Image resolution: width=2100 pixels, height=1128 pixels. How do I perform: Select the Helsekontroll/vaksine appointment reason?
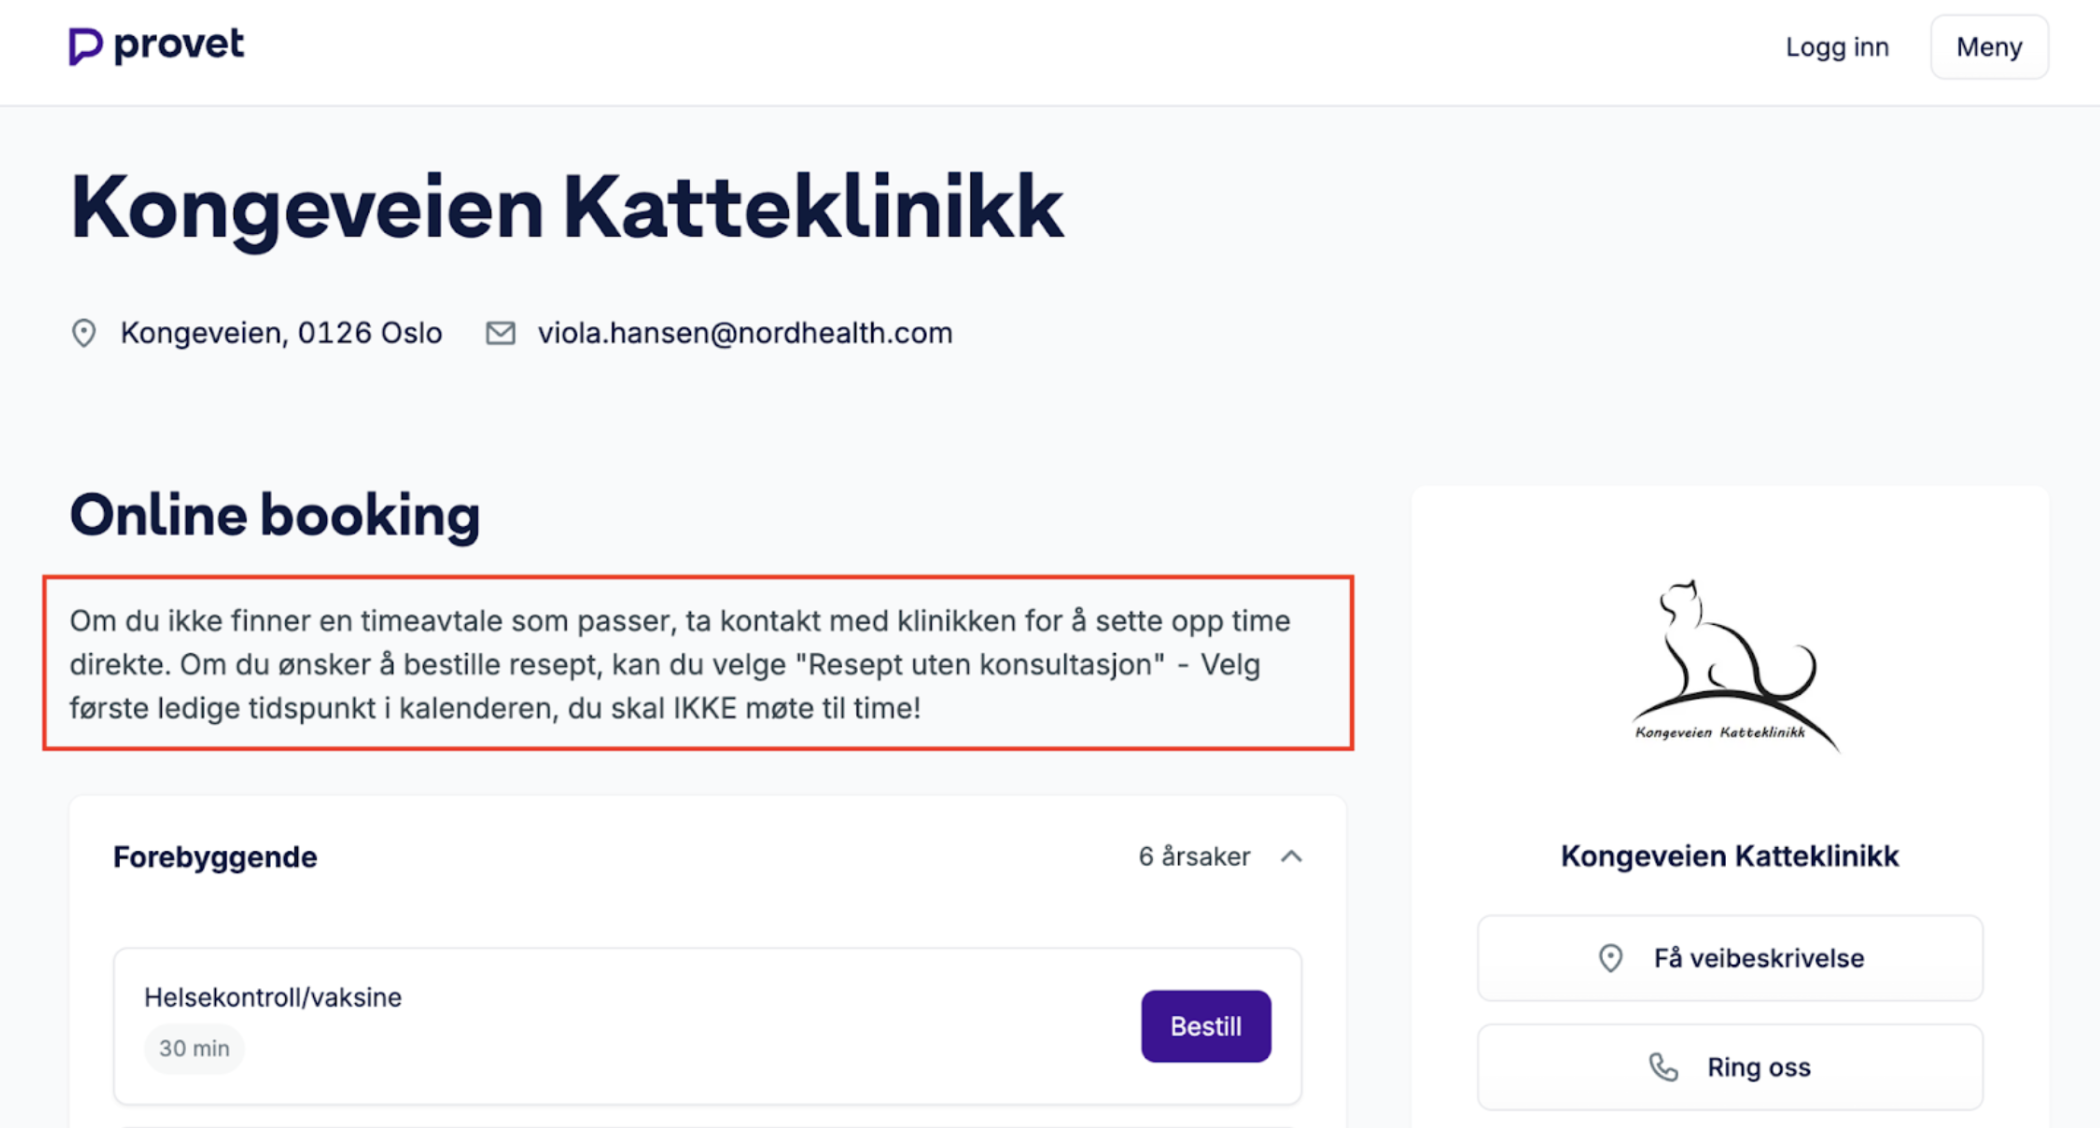click(273, 997)
